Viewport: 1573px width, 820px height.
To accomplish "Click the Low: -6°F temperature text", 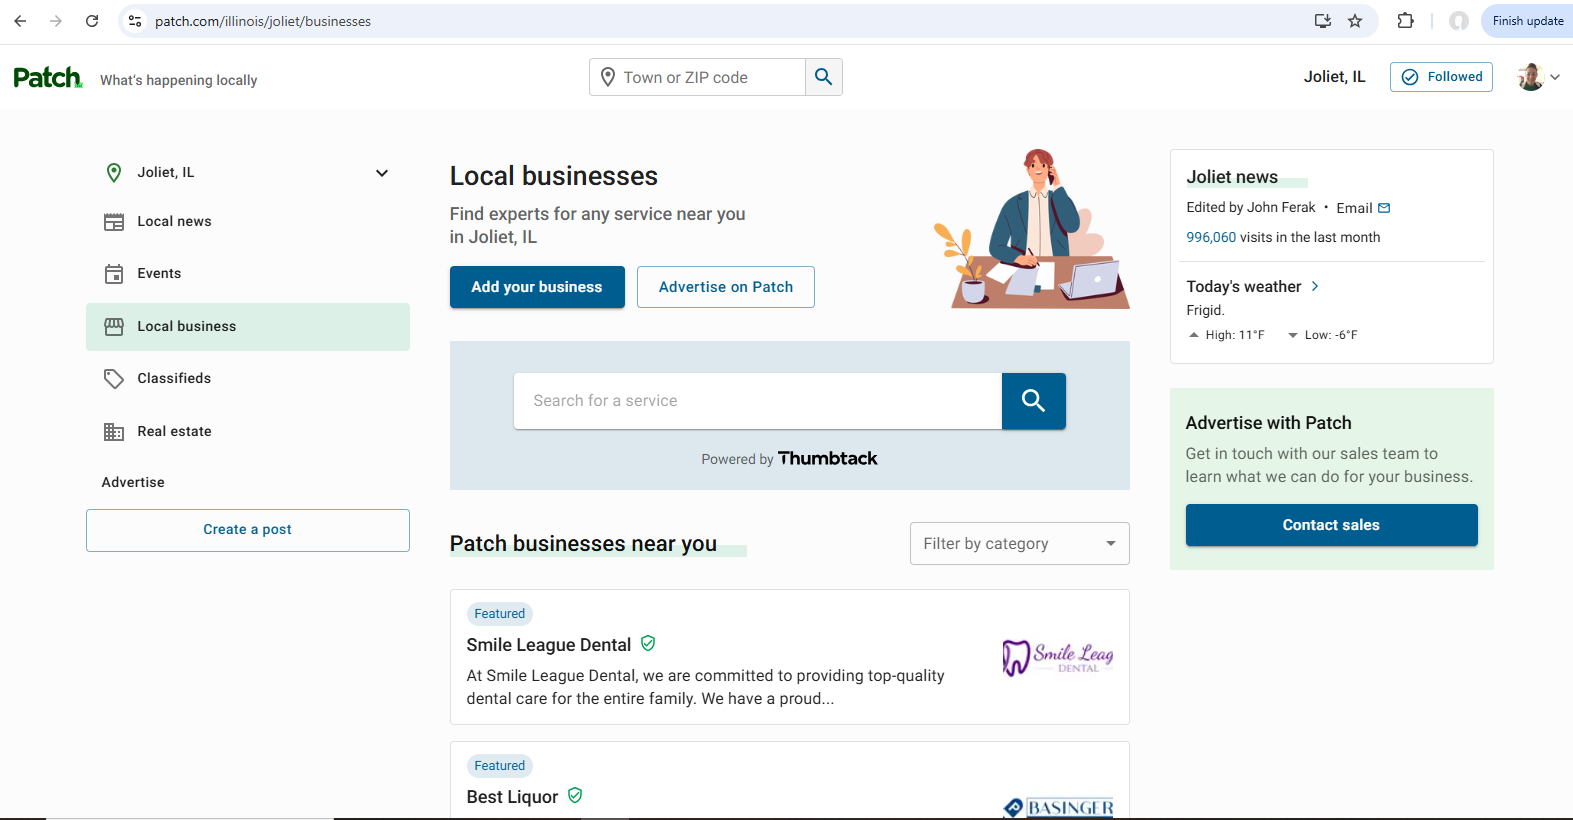I will click(x=1331, y=335).
